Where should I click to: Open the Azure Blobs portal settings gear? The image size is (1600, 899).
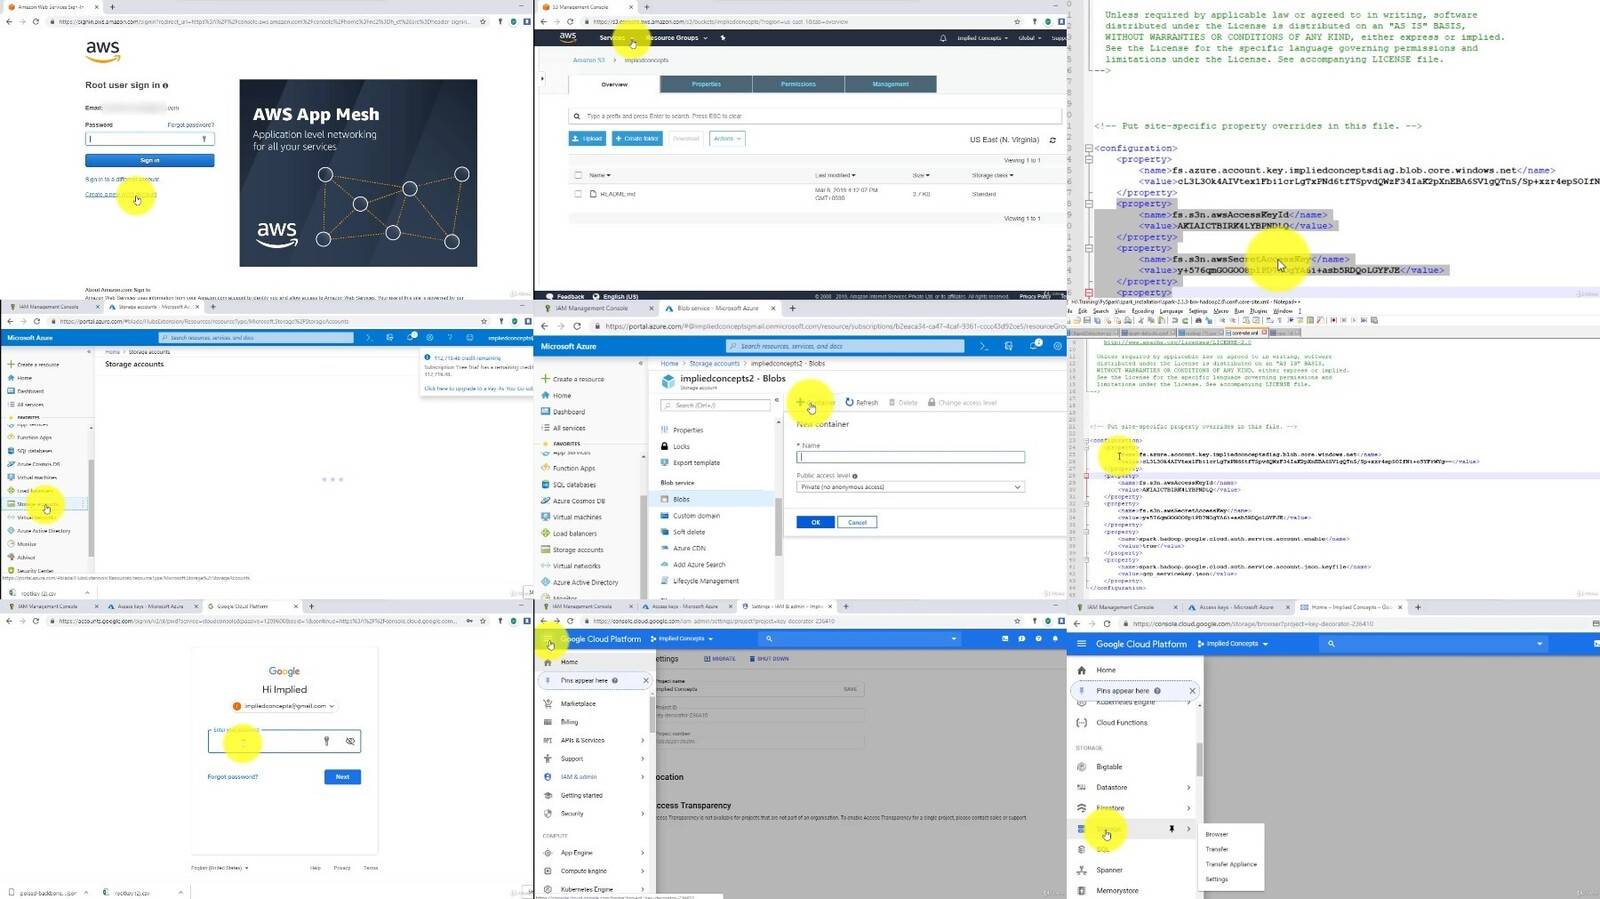(1058, 346)
